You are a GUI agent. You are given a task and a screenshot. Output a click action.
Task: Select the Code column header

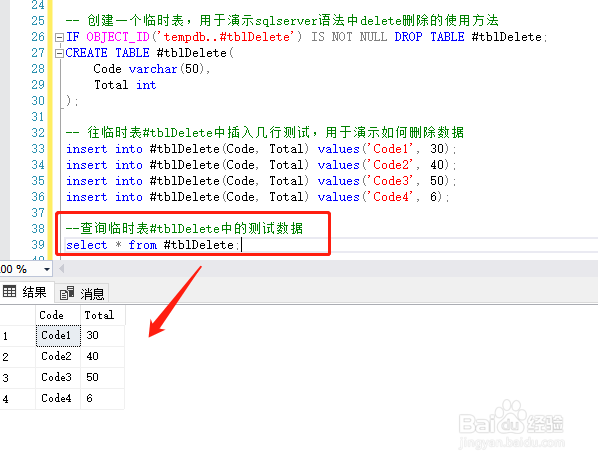(58, 315)
